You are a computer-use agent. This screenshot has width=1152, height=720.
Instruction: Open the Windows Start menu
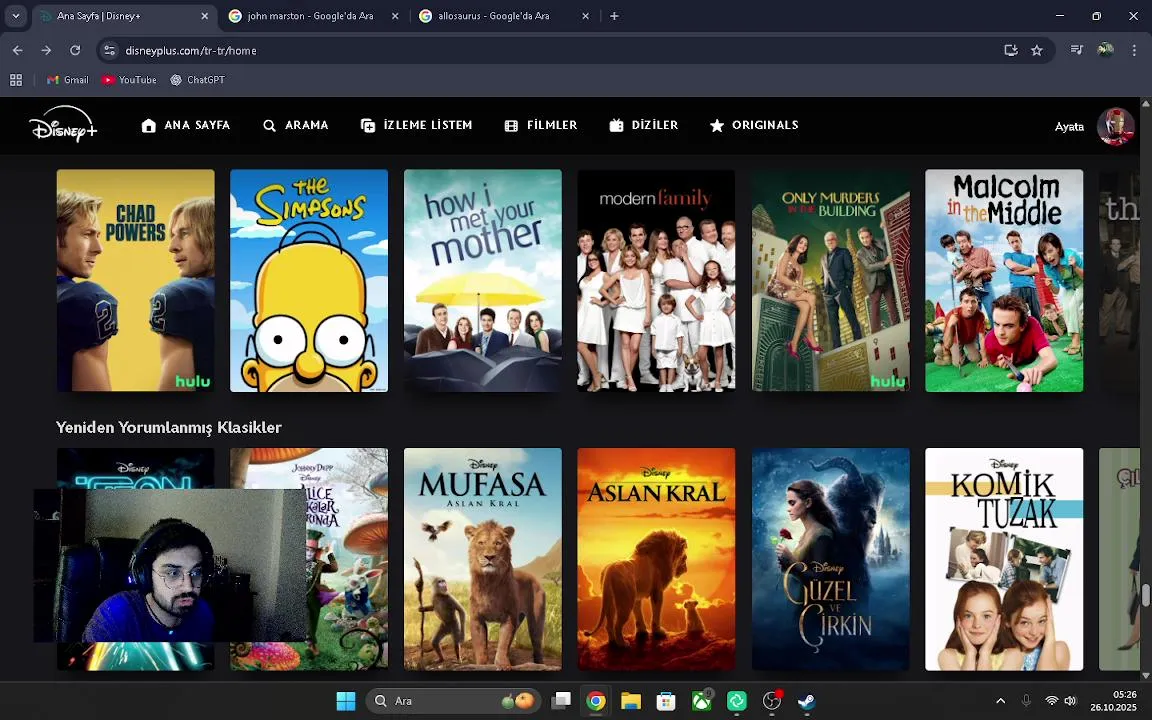[346, 701]
